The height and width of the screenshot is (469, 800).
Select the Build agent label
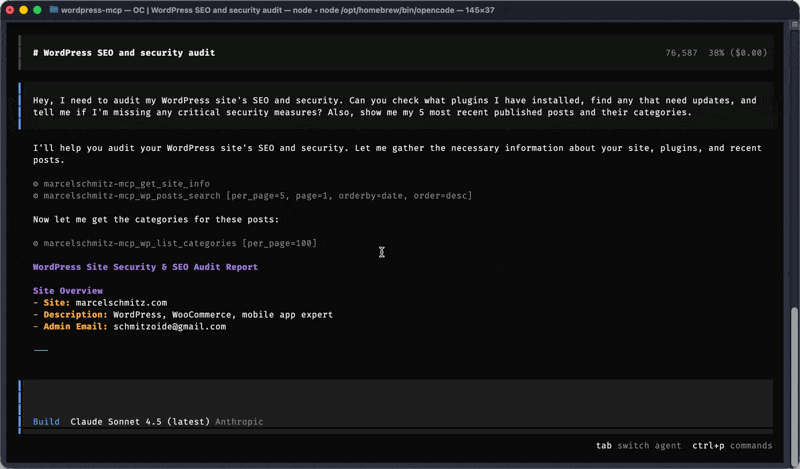46,422
